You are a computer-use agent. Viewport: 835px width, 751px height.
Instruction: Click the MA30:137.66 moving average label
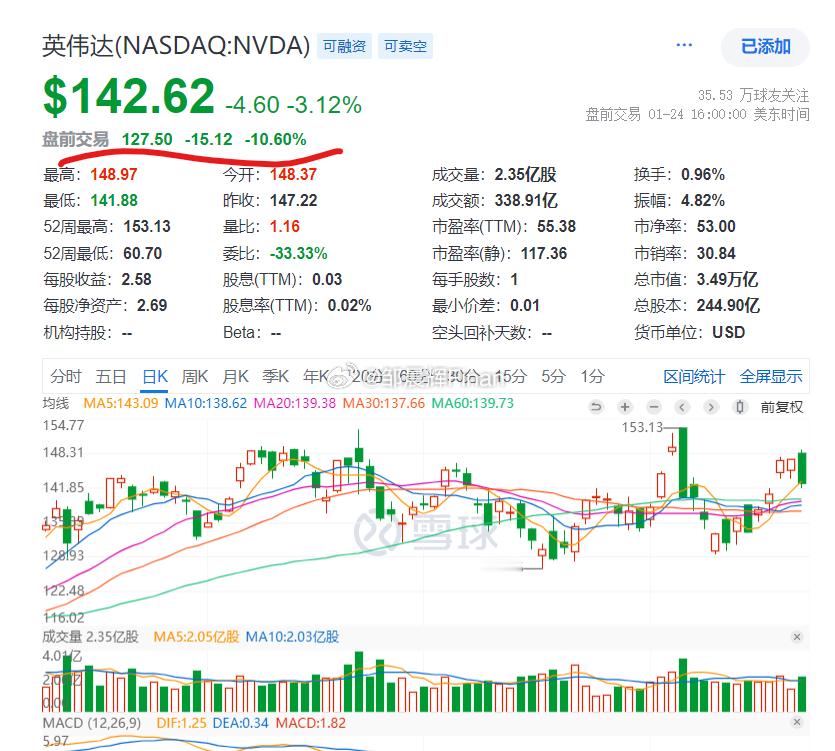383,403
